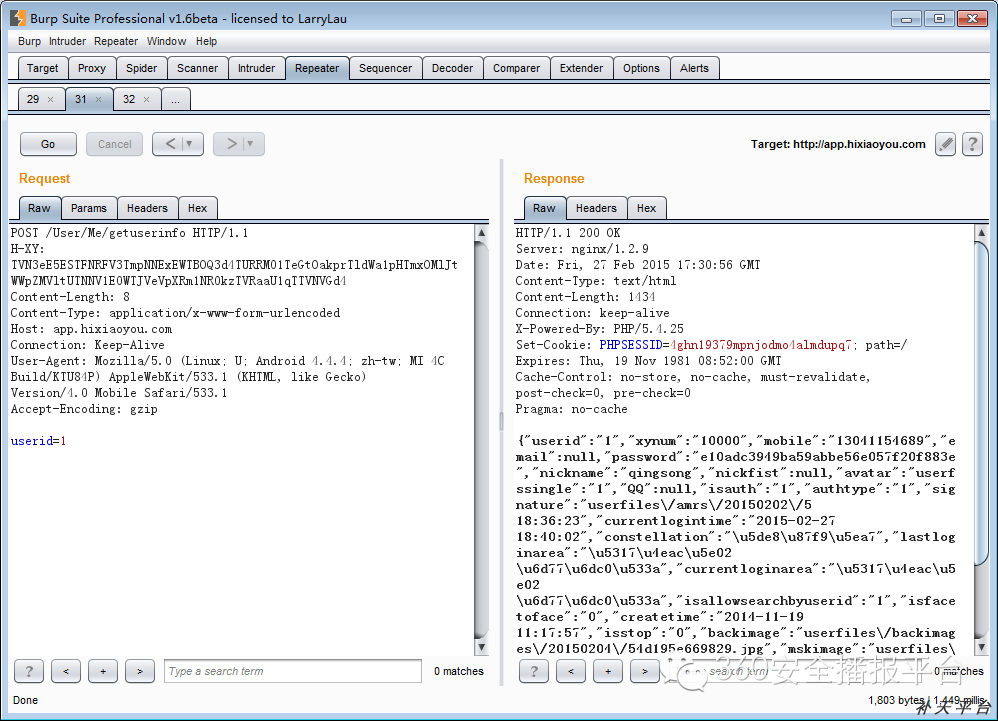998x721 pixels.
Task: Go to next match in response search
Action: pos(645,671)
